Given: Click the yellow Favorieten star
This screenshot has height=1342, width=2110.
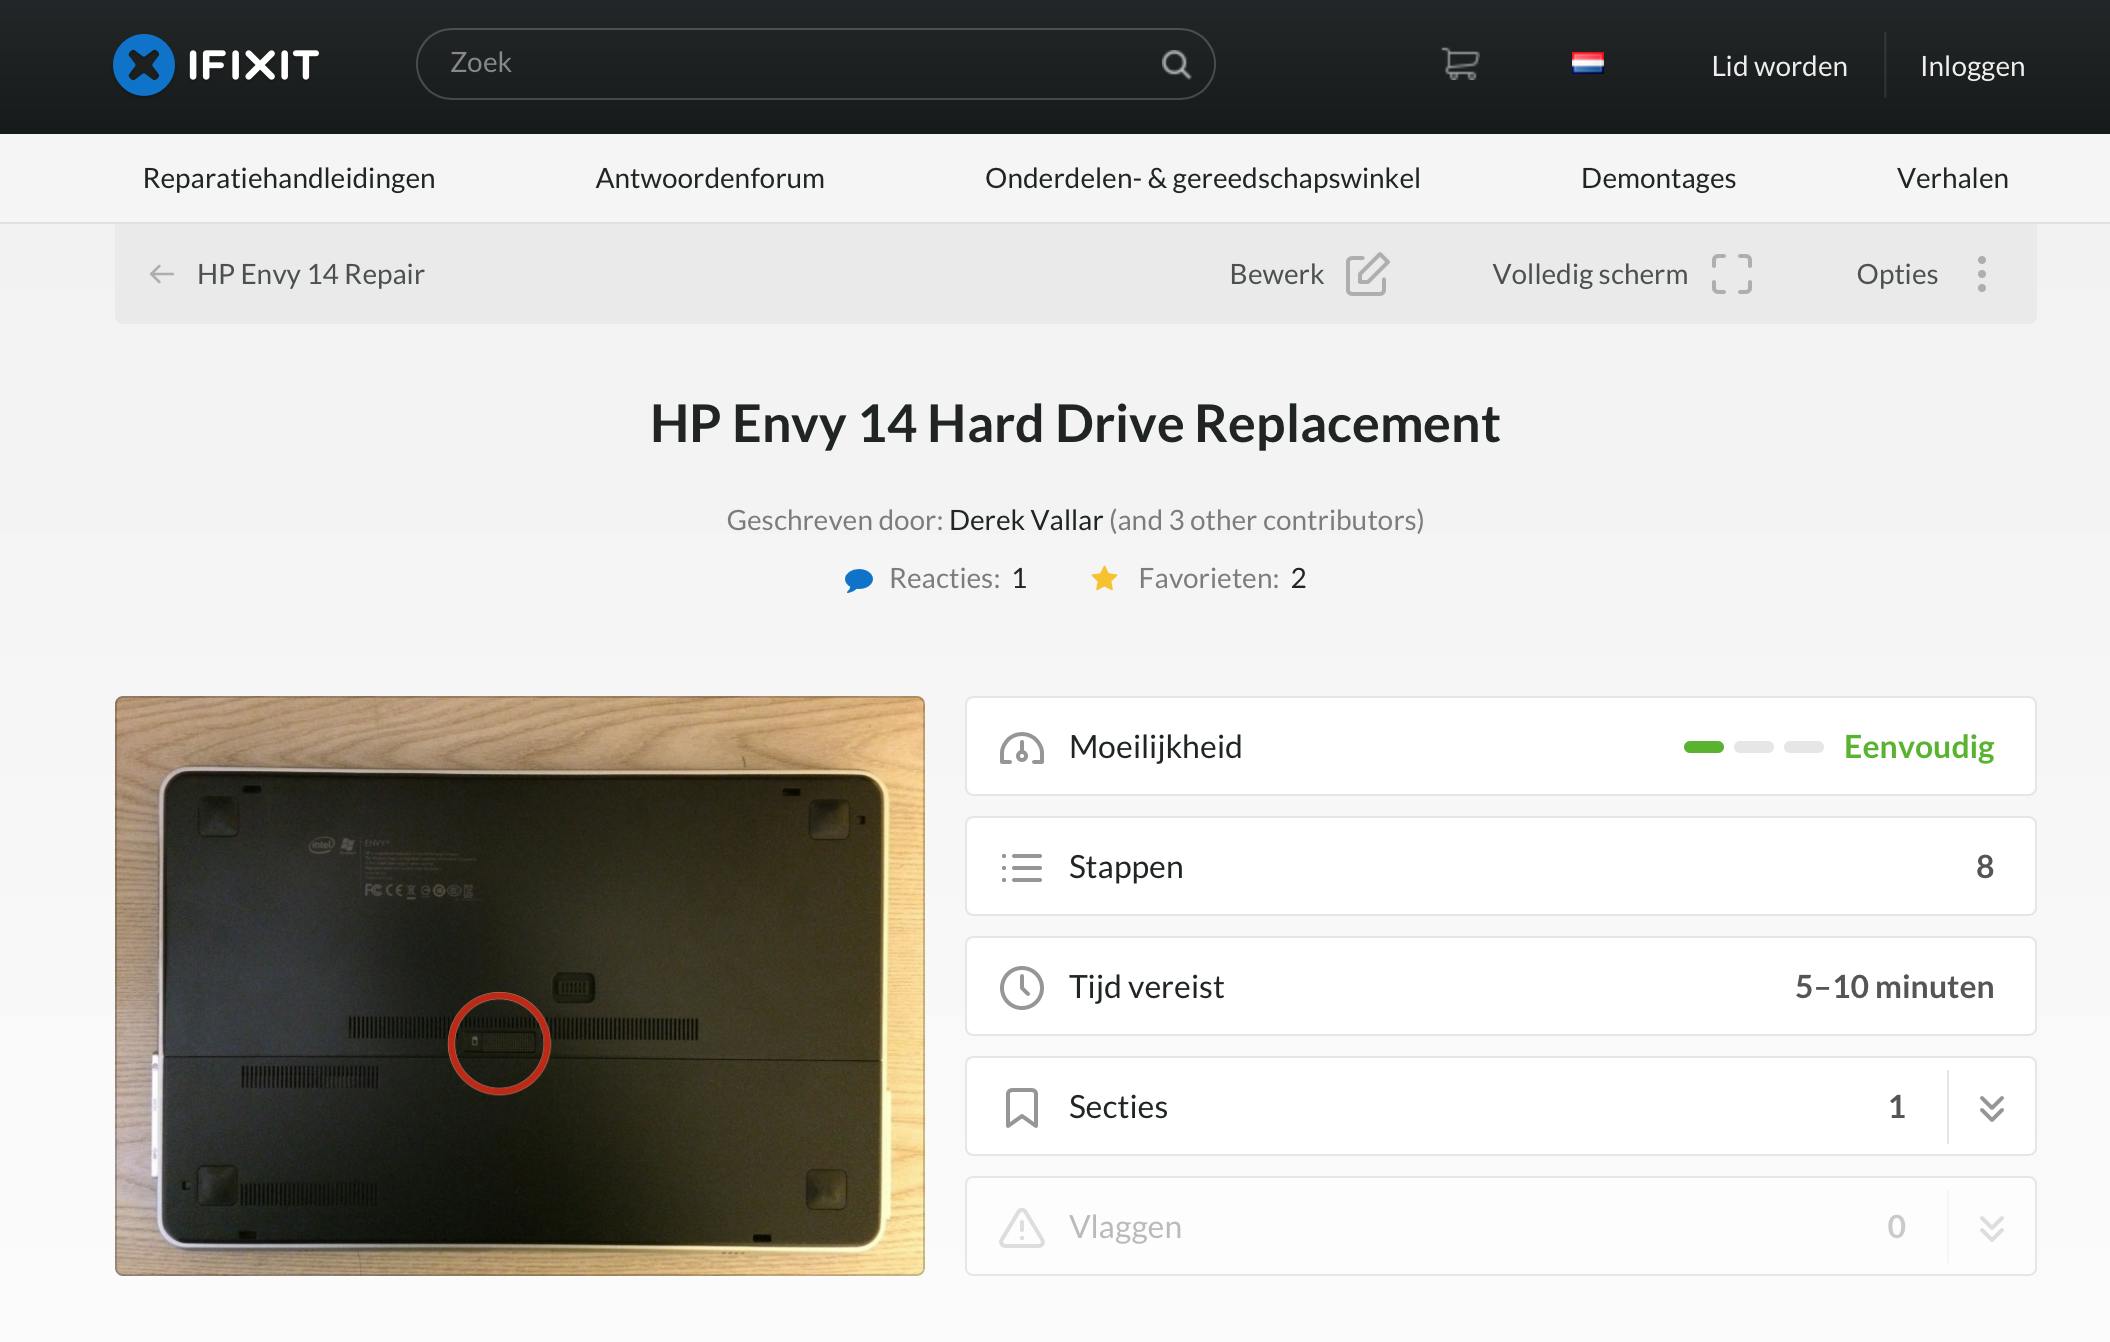Looking at the screenshot, I should point(1104,579).
